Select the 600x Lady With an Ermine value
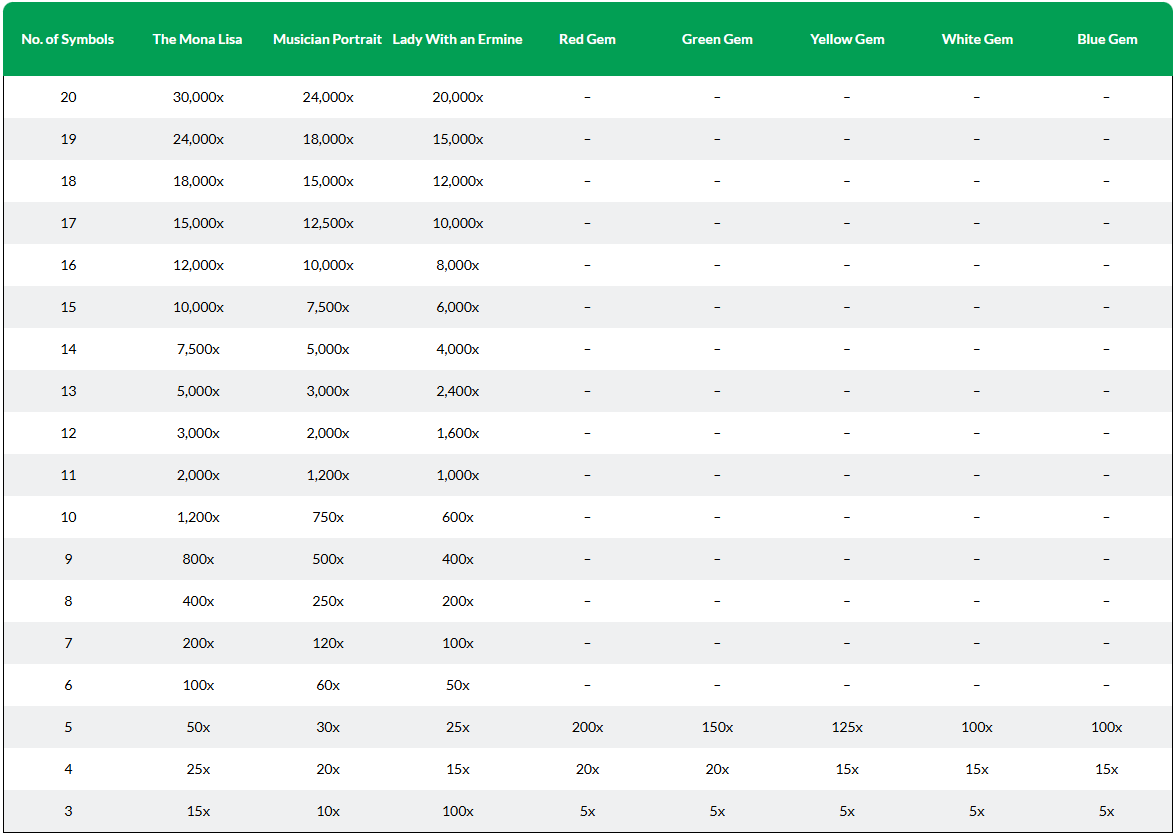 coord(458,518)
